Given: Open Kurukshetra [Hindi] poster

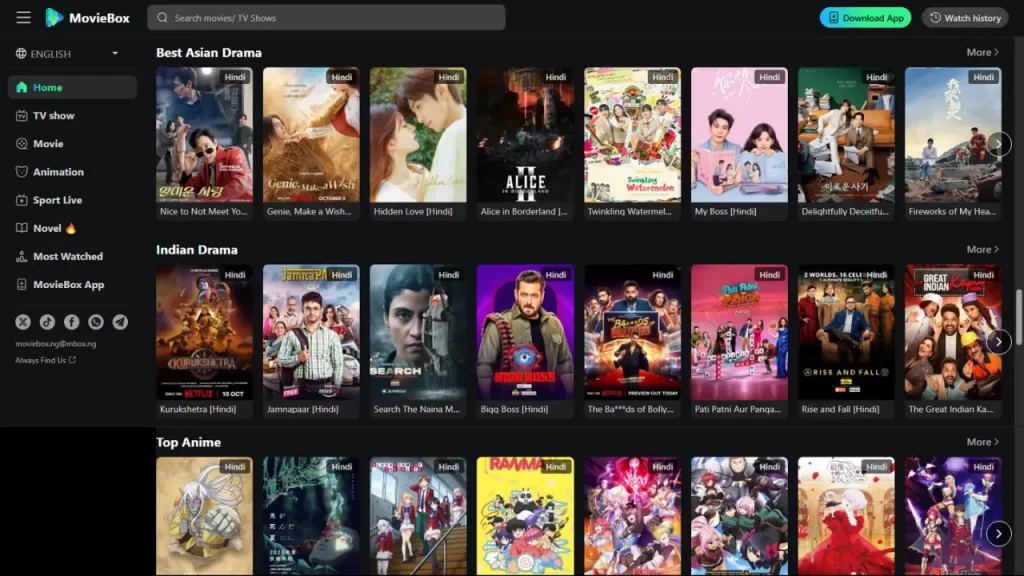Looking at the screenshot, I should 204,332.
